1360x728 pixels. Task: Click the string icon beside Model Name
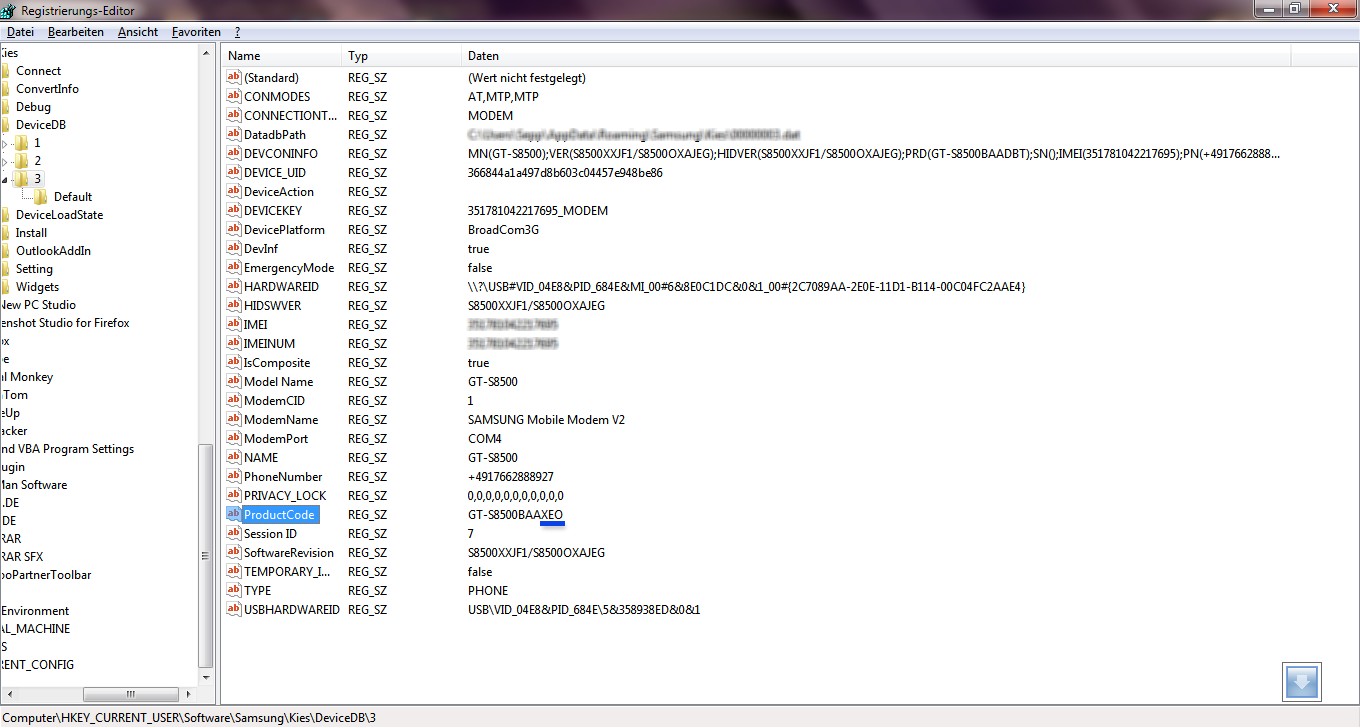click(x=234, y=382)
